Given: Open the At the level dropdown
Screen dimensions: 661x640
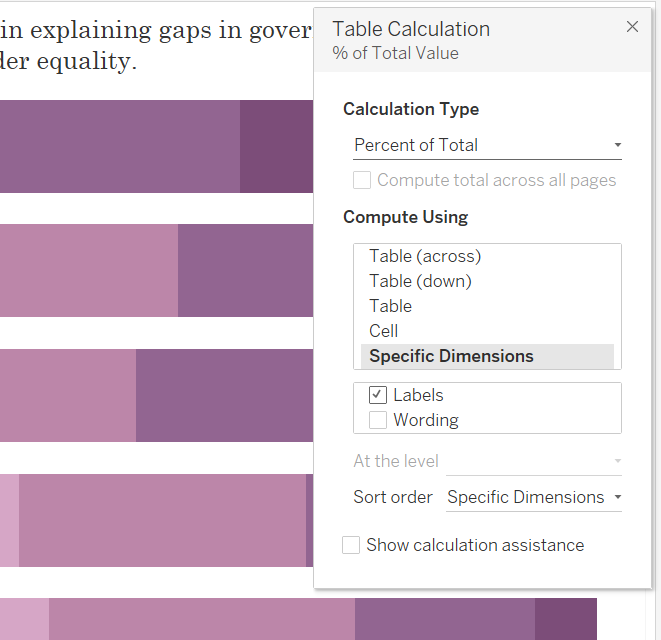Looking at the screenshot, I should coord(534,461).
